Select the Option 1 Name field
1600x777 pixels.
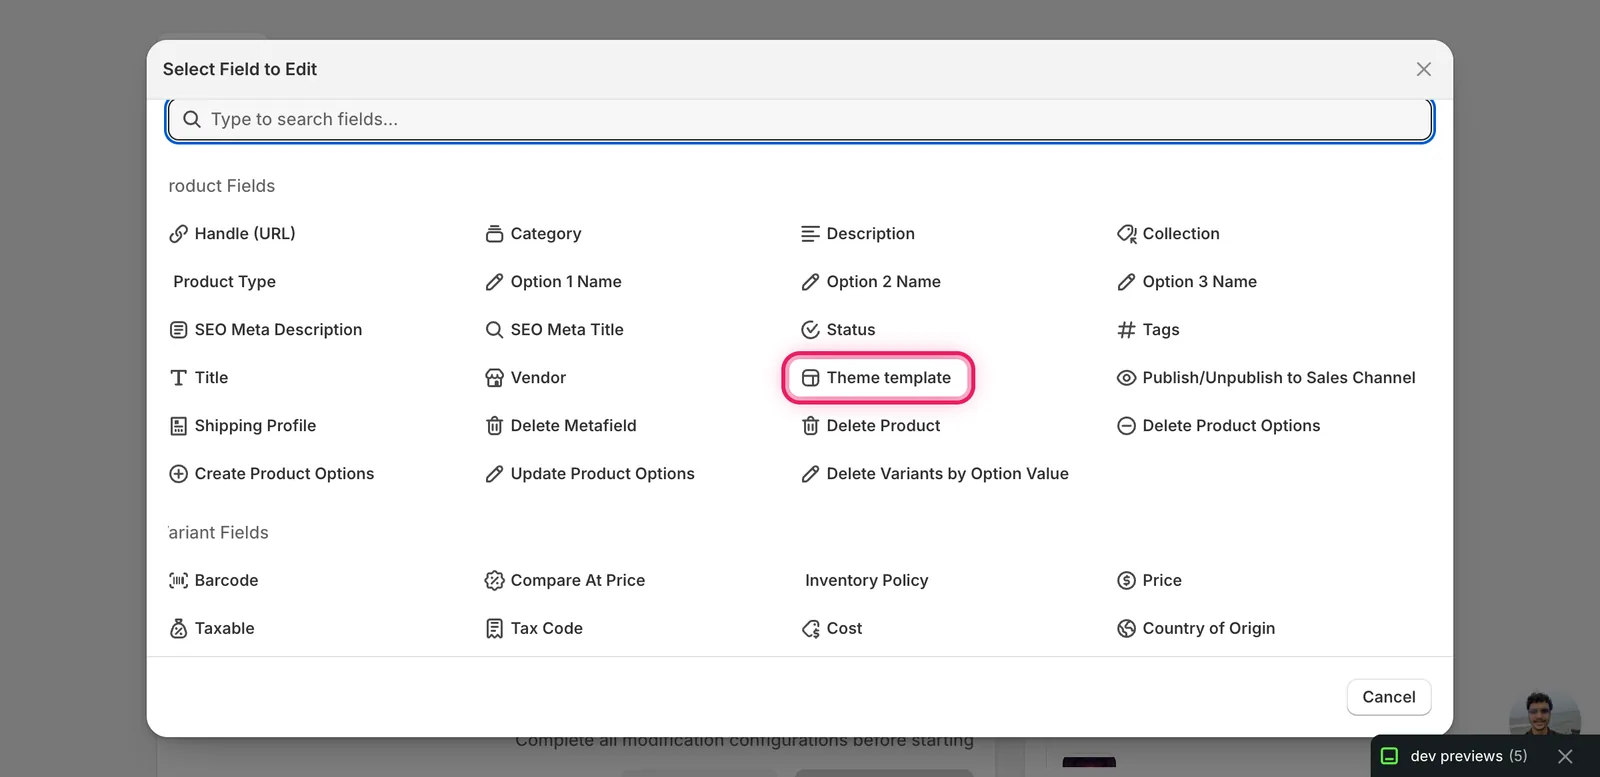pyautogui.click(x=553, y=282)
